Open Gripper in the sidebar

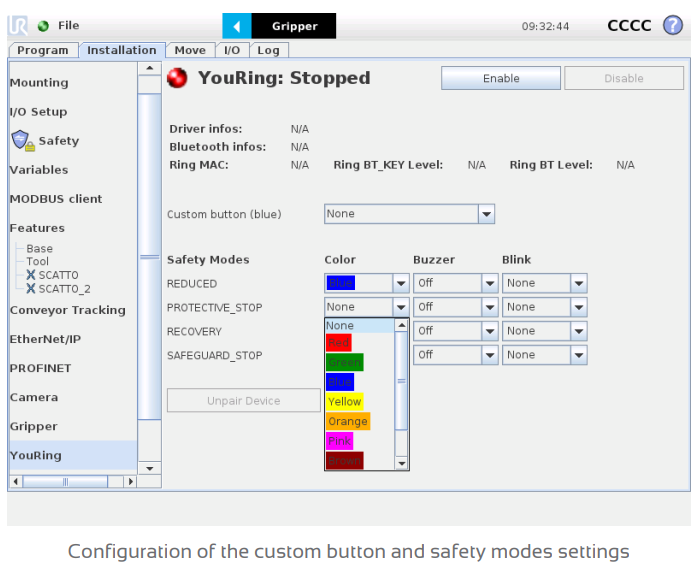pyautogui.click(x=34, y=427)
